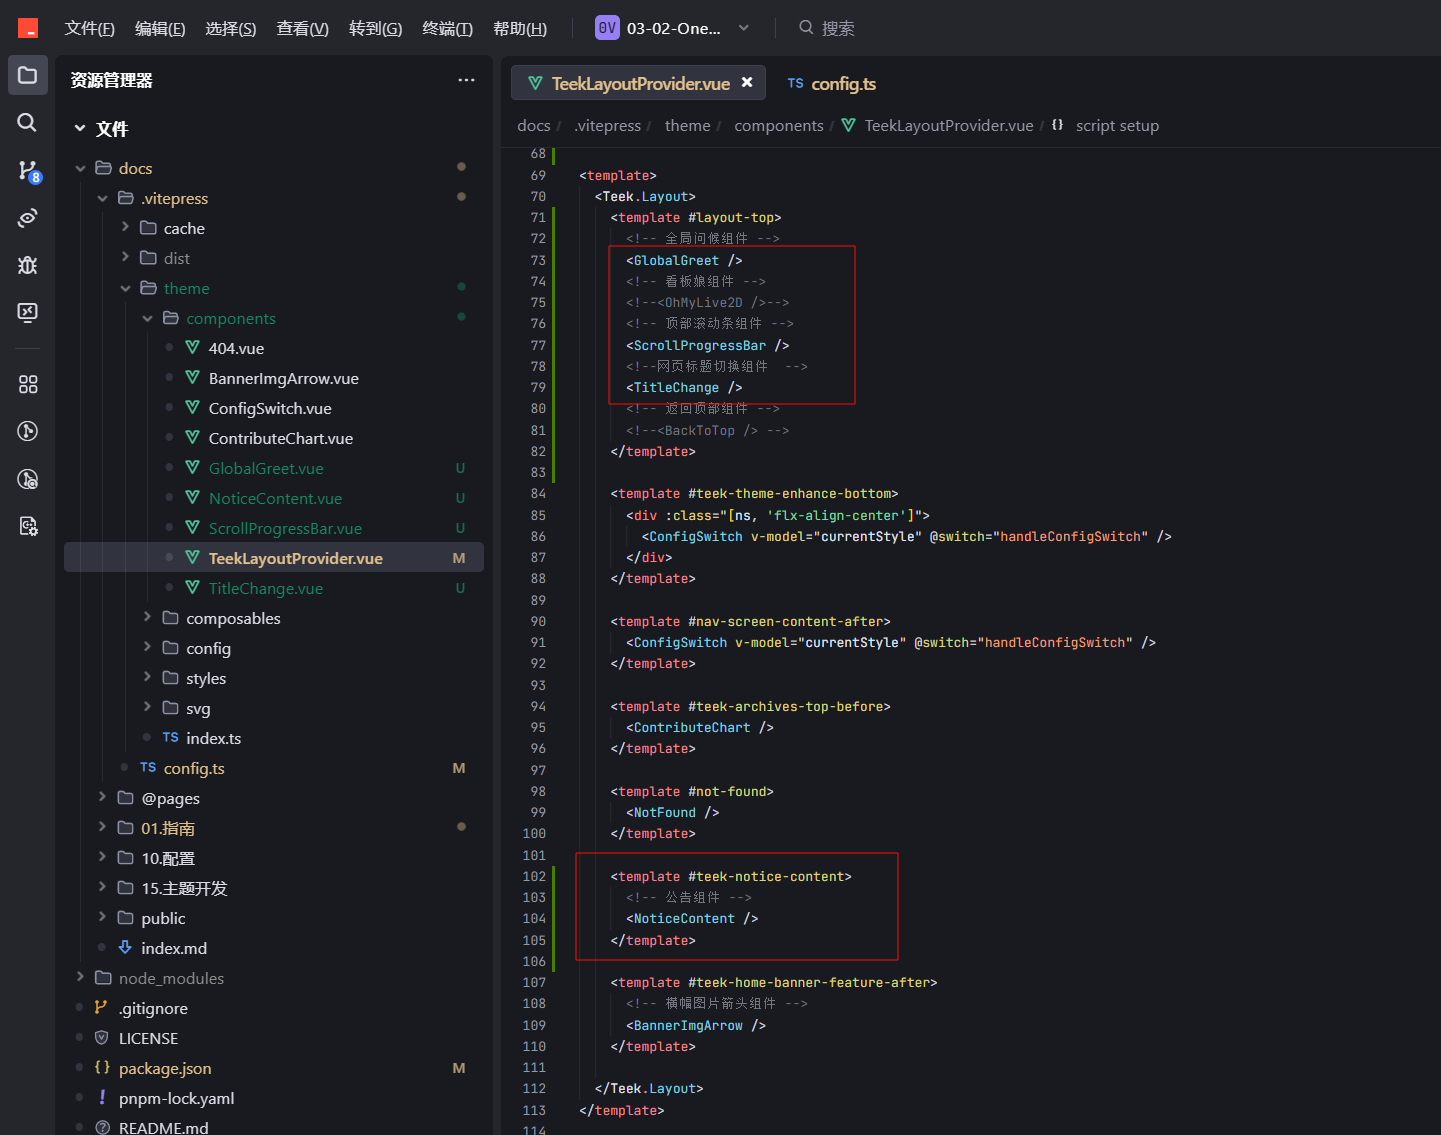1441x1135 pixels.
Task: Collapse the components folder
Action: tap(147, 318)
